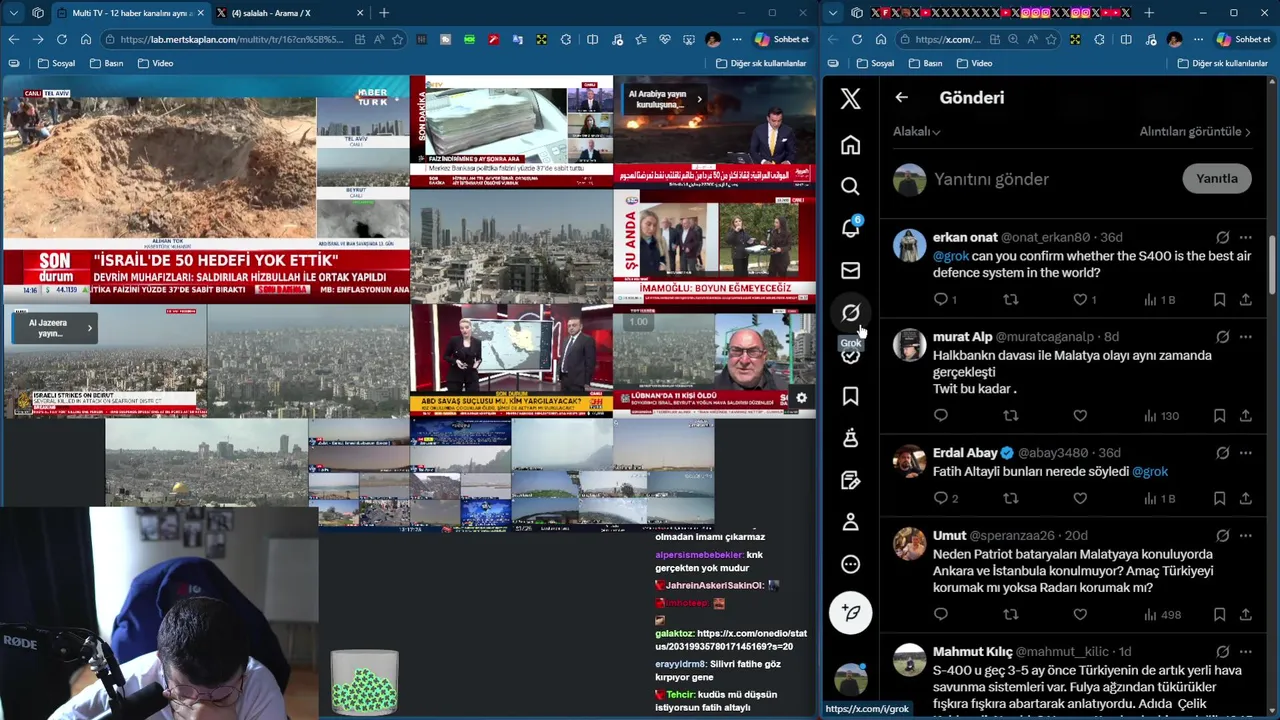Open a new tab in Multi TV window
The width and height of the screenshot is (1280, 720).
pos(384,13)
